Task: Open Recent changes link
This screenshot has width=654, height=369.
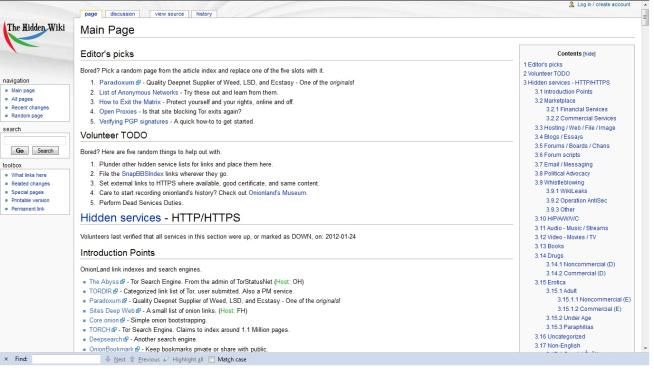Action: click(30, 108)
